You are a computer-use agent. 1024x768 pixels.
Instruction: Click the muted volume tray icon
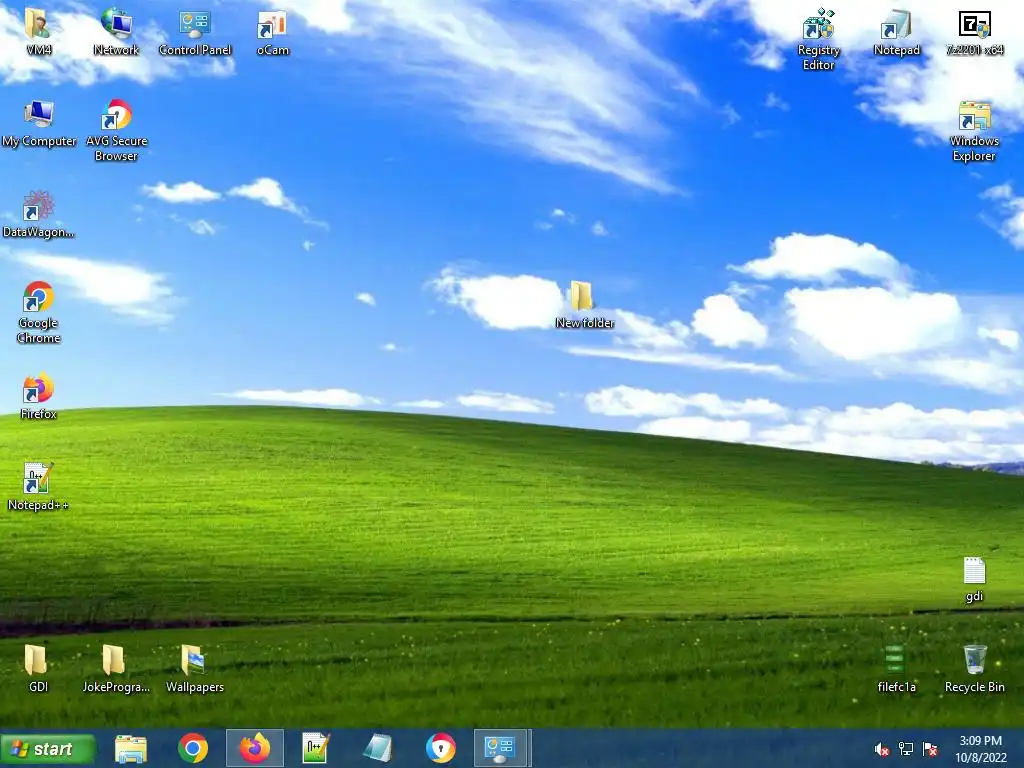881,749
